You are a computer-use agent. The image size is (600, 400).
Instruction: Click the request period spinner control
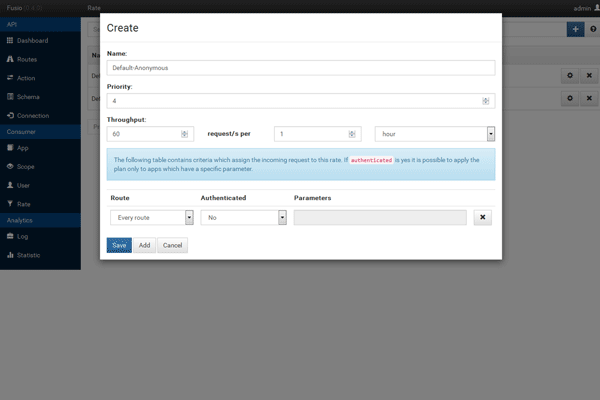pos(353,133)
